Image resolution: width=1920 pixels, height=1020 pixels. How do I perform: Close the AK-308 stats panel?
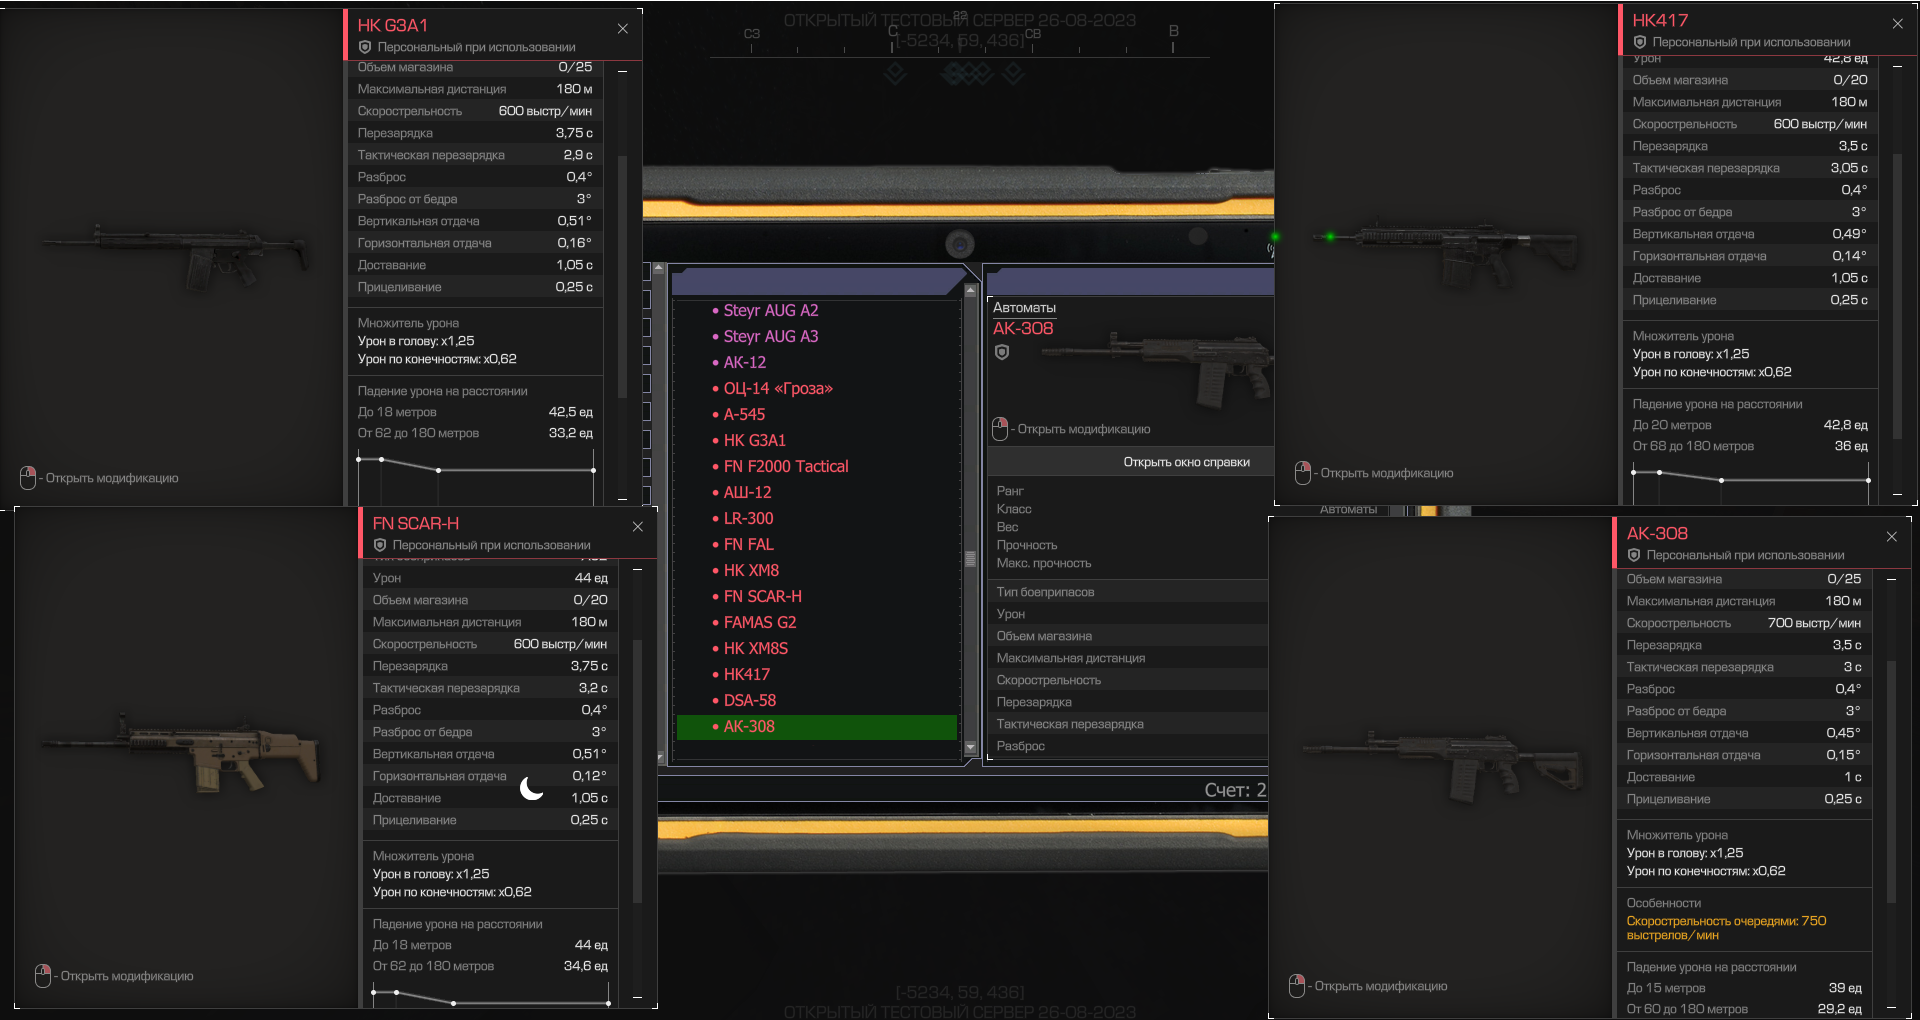(x=1892, y=536)
